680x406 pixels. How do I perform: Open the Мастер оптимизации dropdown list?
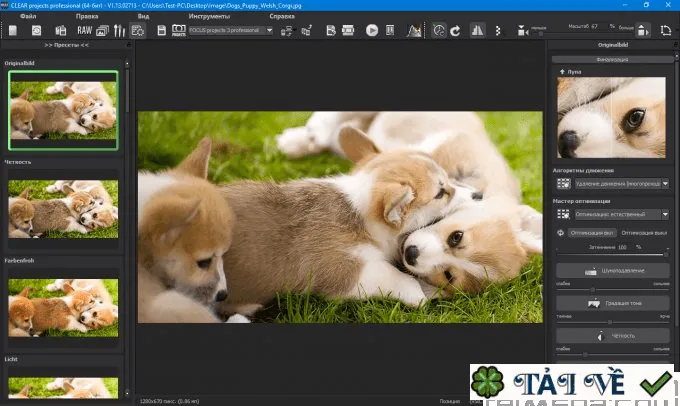(622, 214)
